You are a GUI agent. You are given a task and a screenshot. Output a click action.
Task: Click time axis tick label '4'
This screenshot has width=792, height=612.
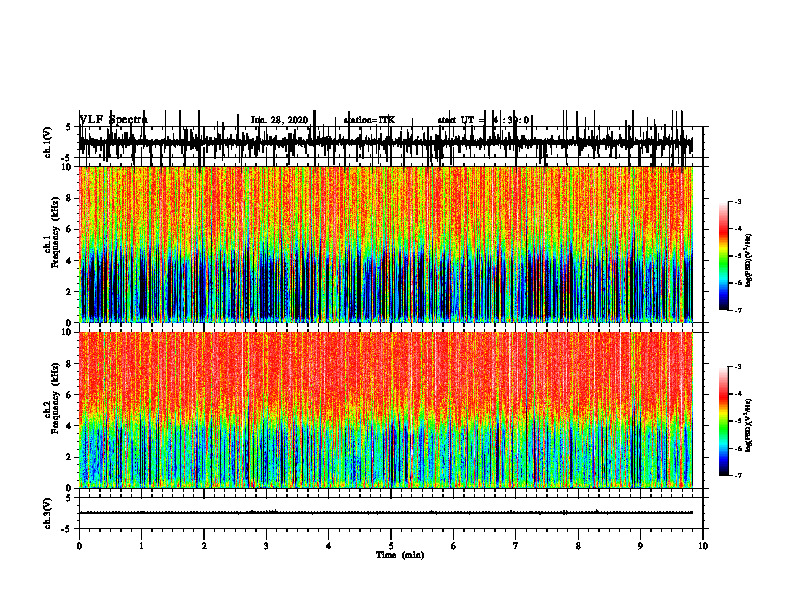(x=329, y=546)
